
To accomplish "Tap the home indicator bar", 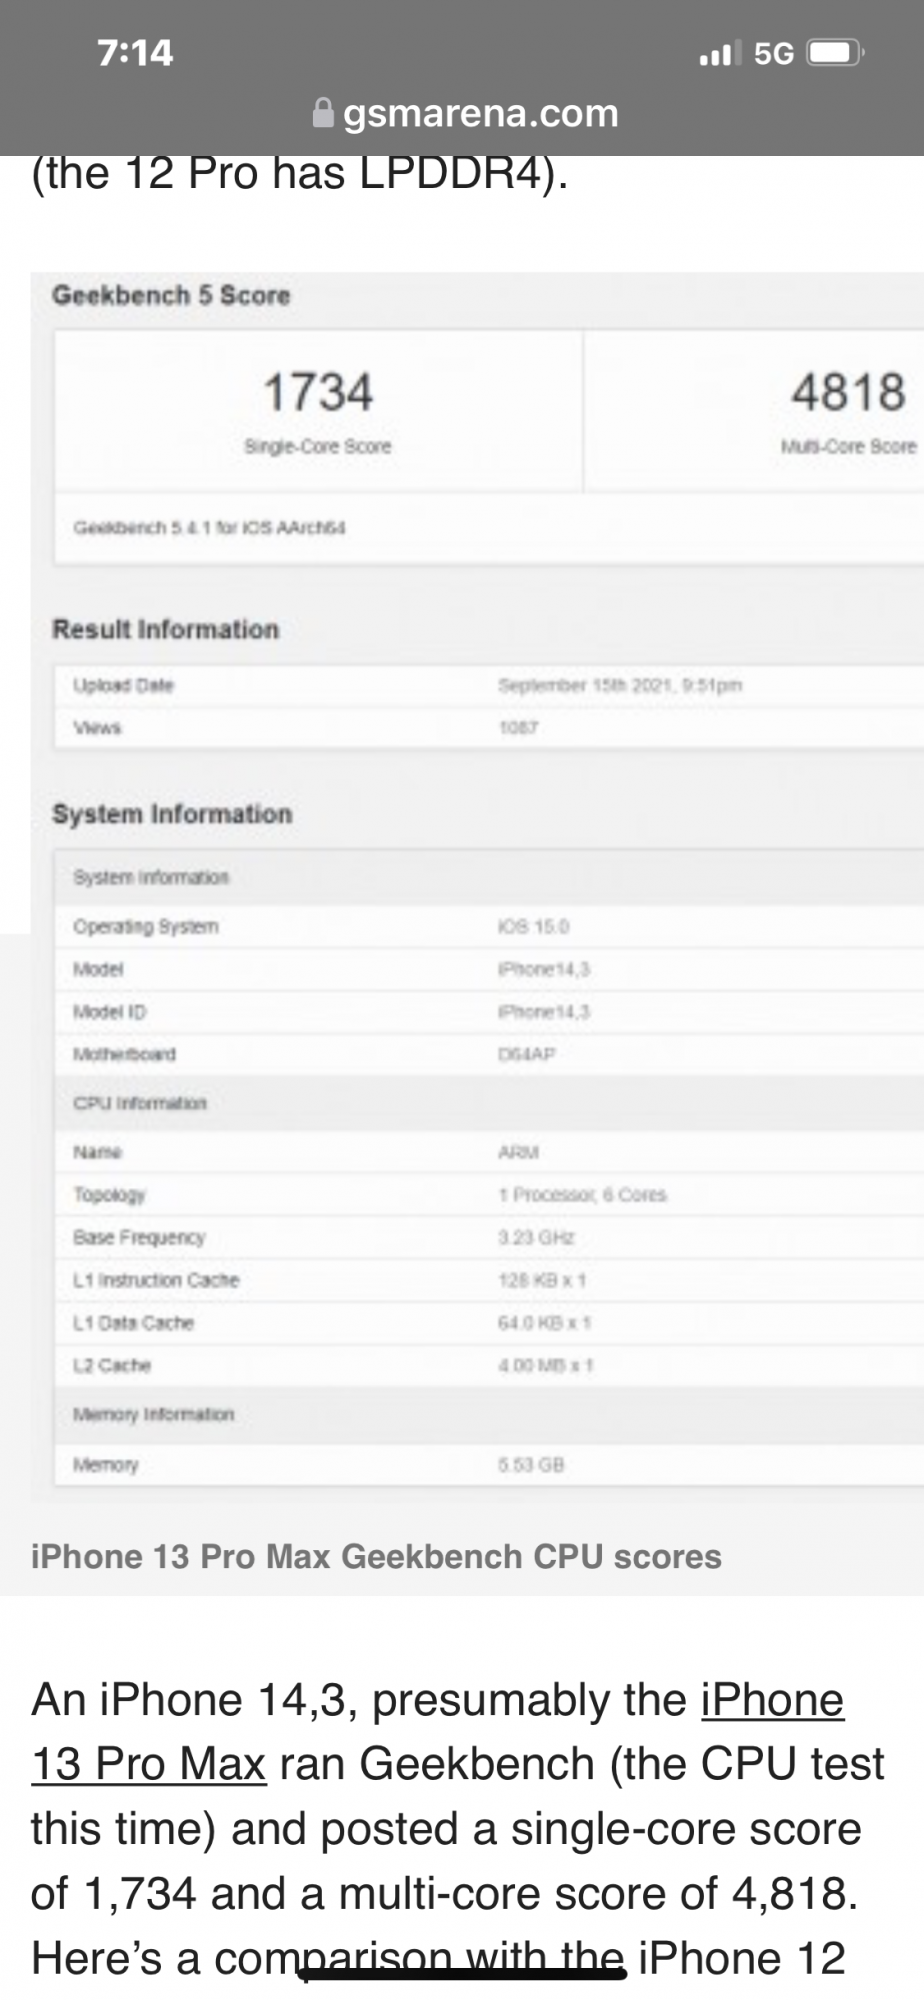I will click(463, 1974).
